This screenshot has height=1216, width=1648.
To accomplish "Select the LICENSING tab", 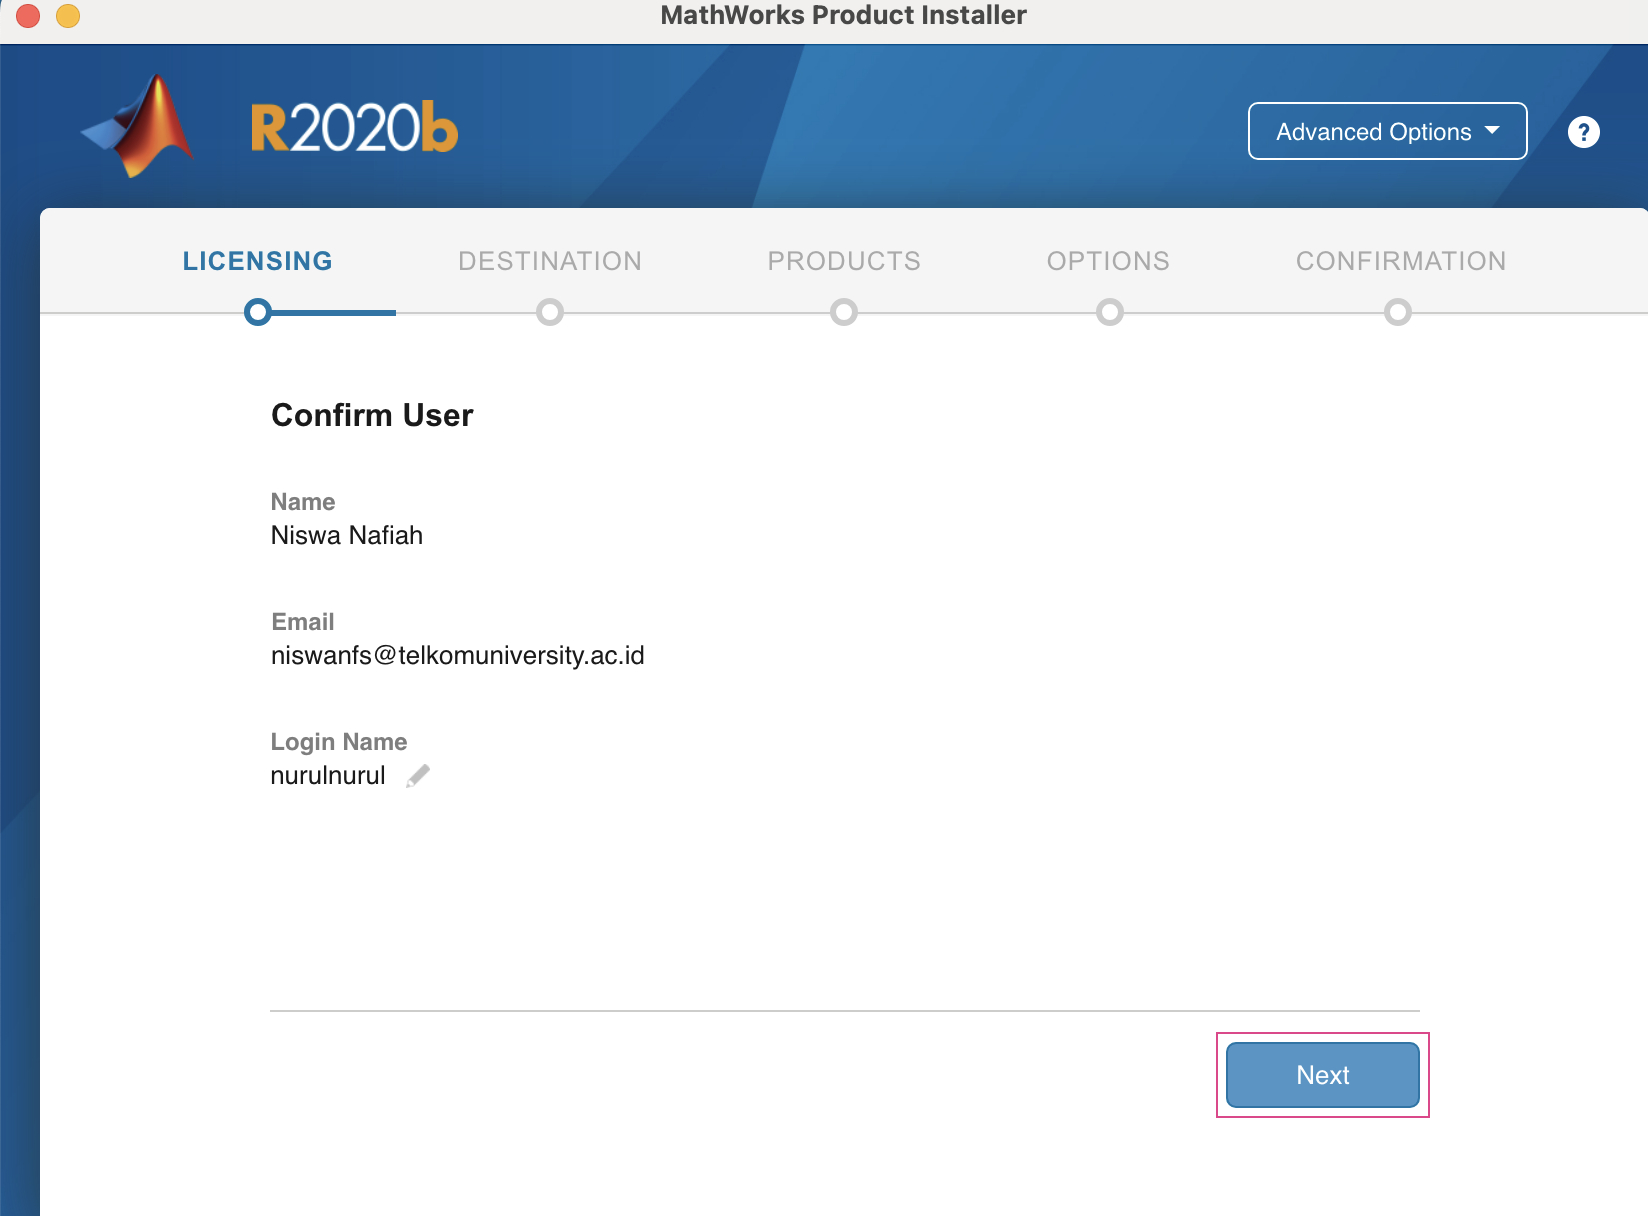I will 258,261.
